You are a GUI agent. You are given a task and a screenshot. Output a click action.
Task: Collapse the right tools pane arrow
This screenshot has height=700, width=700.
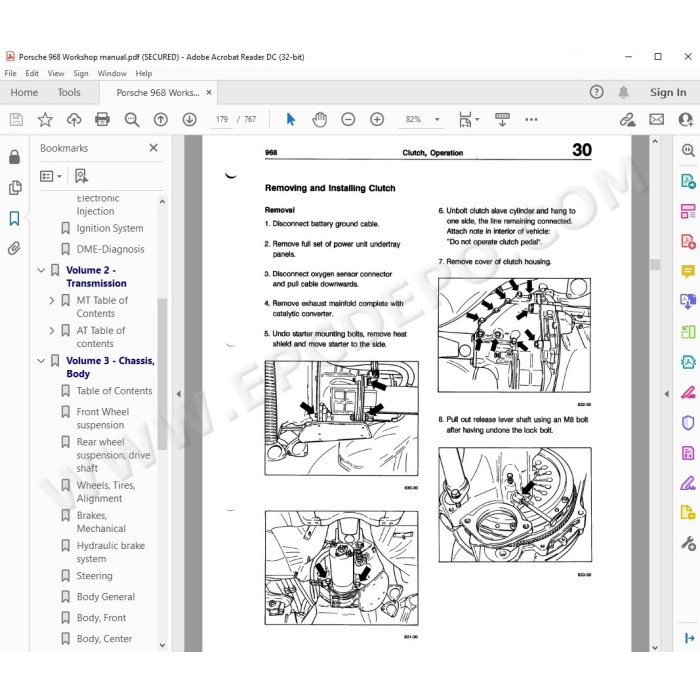click(667, 394)
